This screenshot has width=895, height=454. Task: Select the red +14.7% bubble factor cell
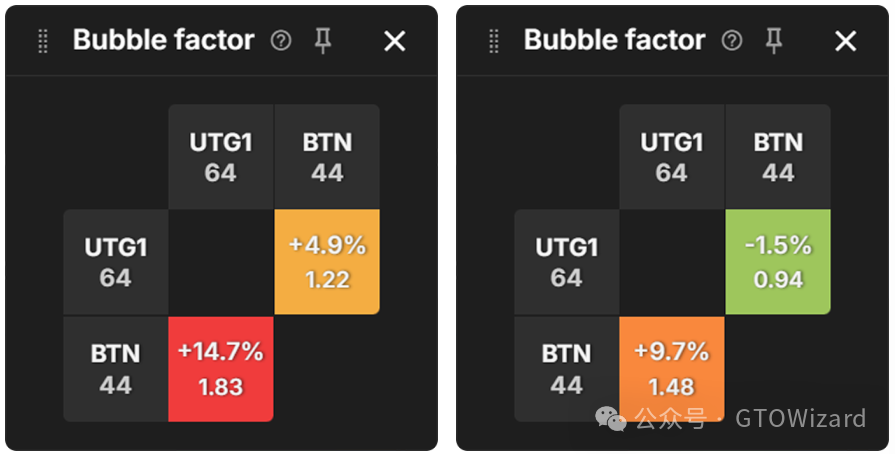pyautogui.click(x=220, y=368)
